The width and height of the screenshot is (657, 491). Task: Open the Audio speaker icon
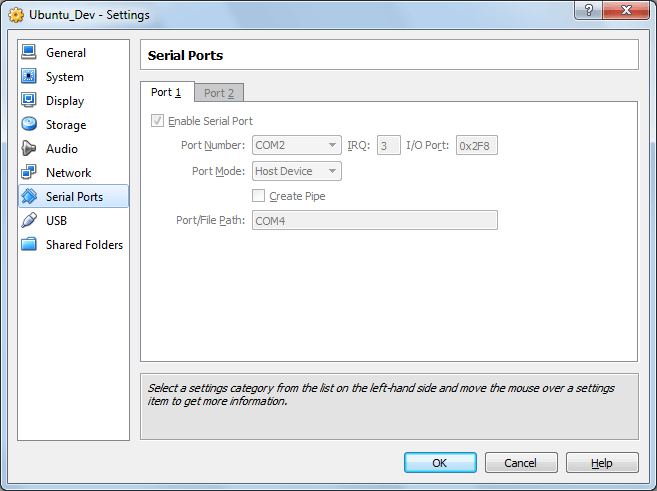pos(29,149)
